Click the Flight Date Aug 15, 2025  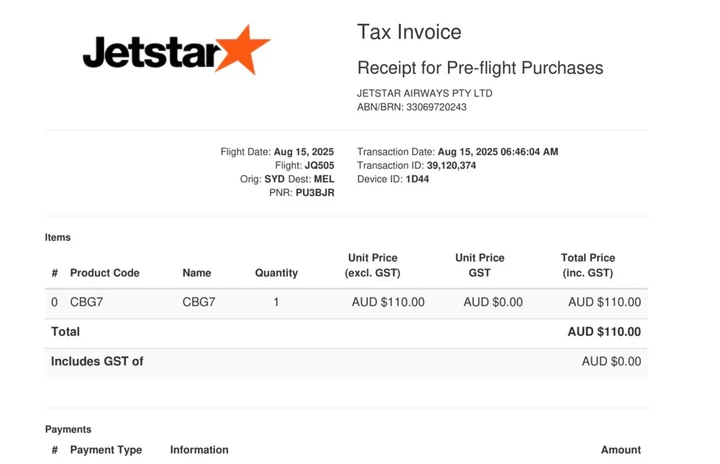click(302, 152)
